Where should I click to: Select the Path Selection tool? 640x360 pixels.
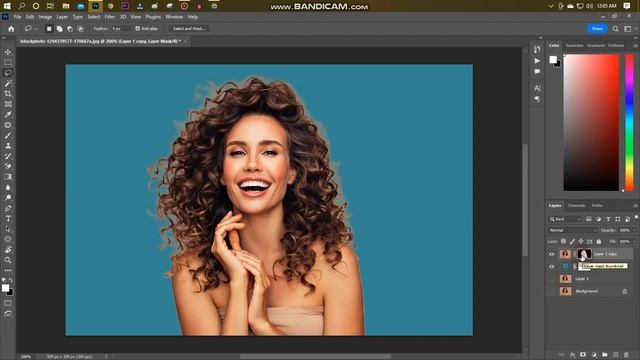pos(8,229)
